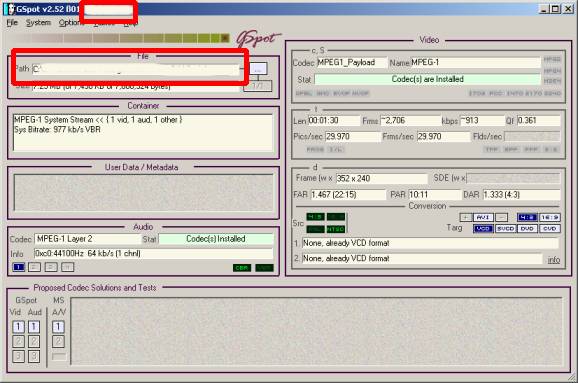Click the Frame size field 352 x 240
Screen dimensions: 578x383
point(382,178)
